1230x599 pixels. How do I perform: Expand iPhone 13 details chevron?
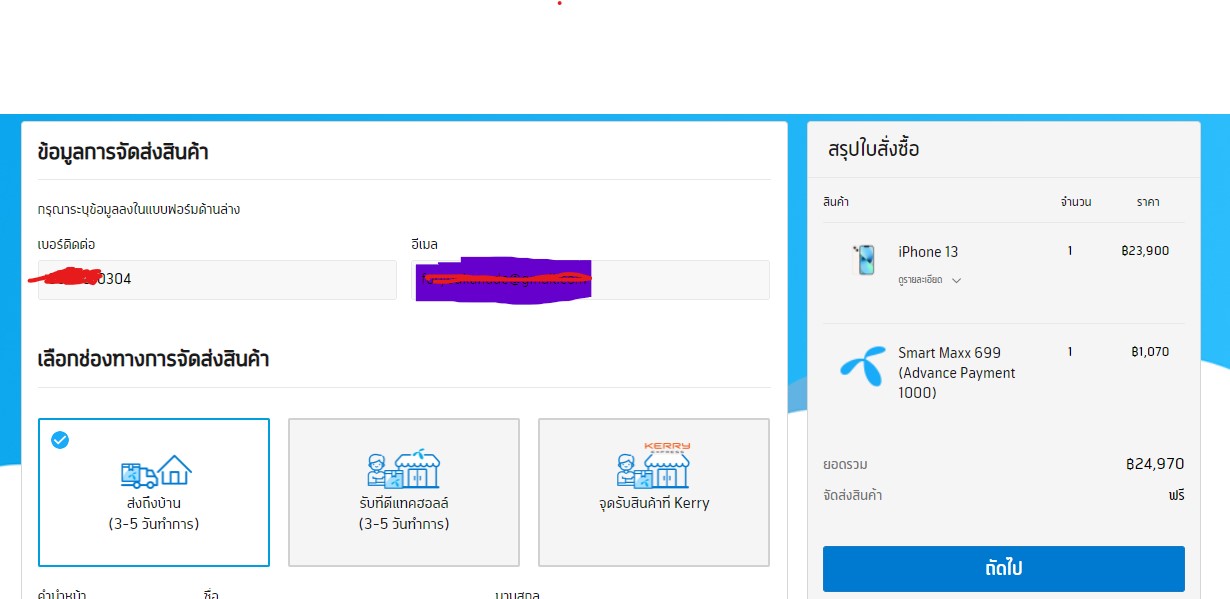956,281
